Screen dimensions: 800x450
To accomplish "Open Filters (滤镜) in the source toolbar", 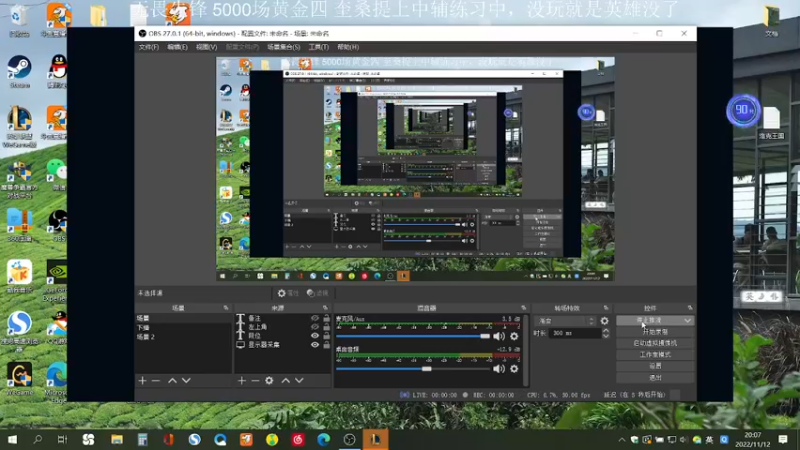I will coord(318,293).
